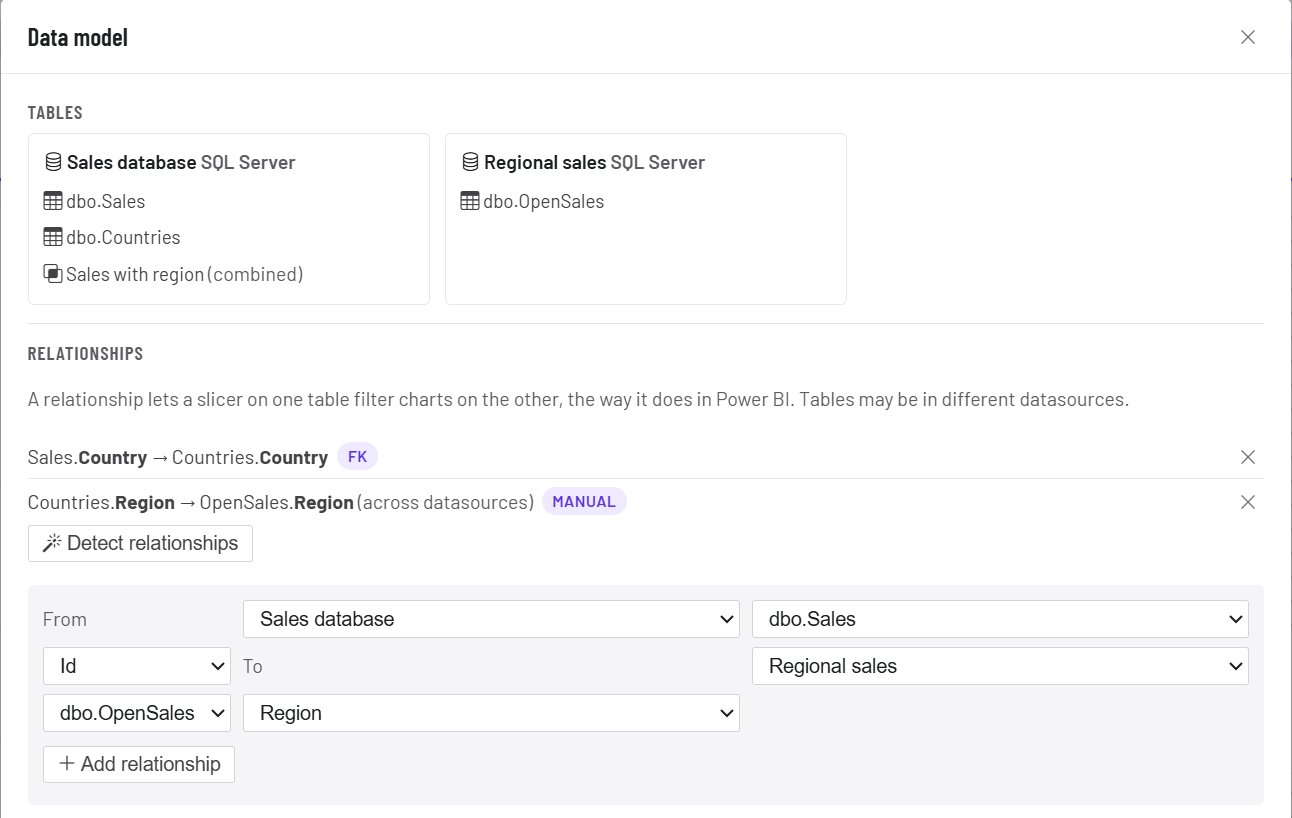Click the Sales database SQL Server heading
1292x818 pixels.
click(181, 162)
